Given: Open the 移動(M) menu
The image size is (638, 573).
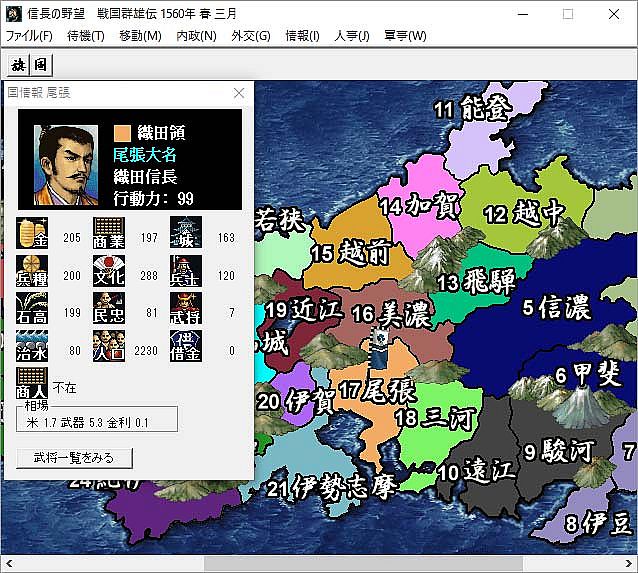Looking at the screenshot, I should (140, 36).
